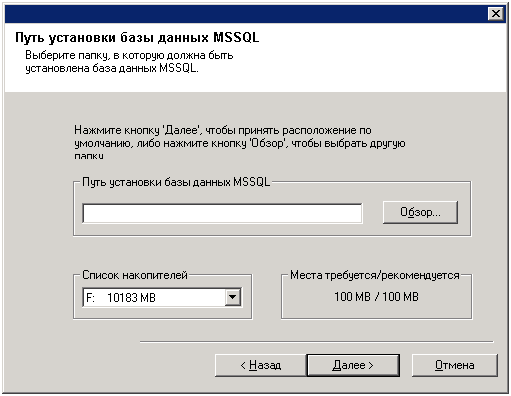511x396 pixels.
Task: Click the 'Места требуется/рекомендуется' label
Action: coord(375,275)
